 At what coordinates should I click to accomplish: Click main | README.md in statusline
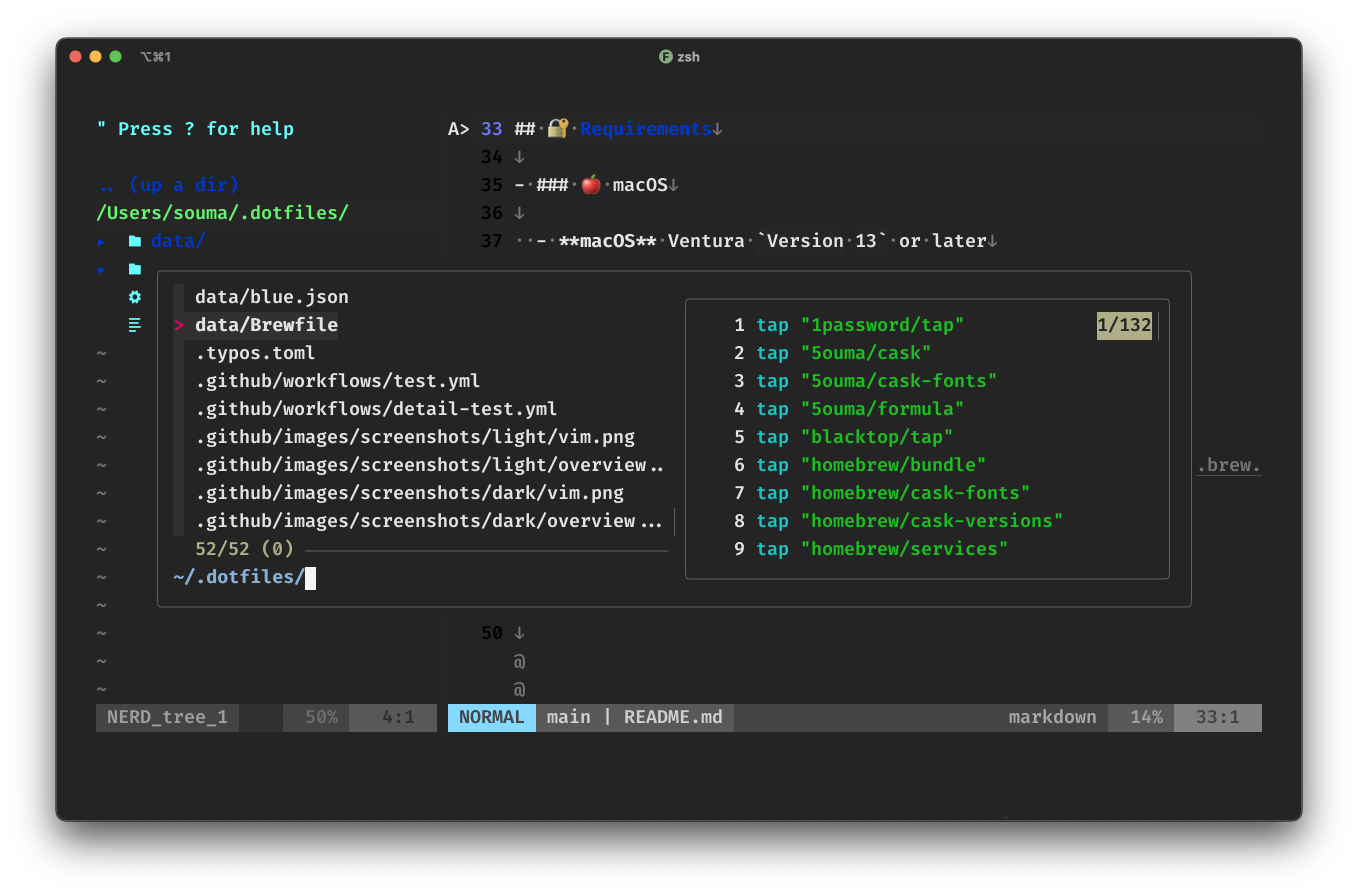(634, 717)
